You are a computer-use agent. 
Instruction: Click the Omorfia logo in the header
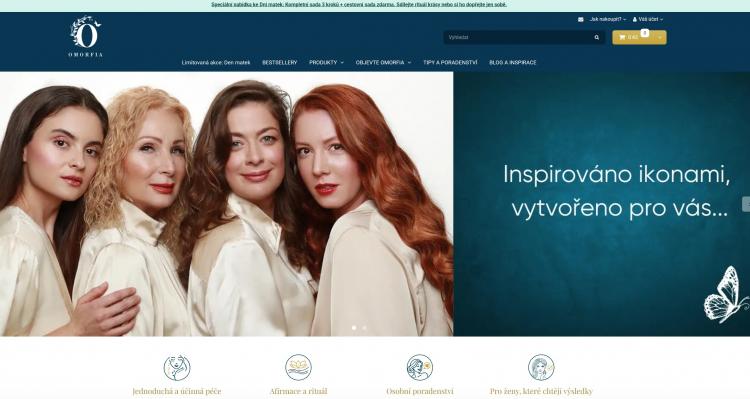click(x=86, y=36)
